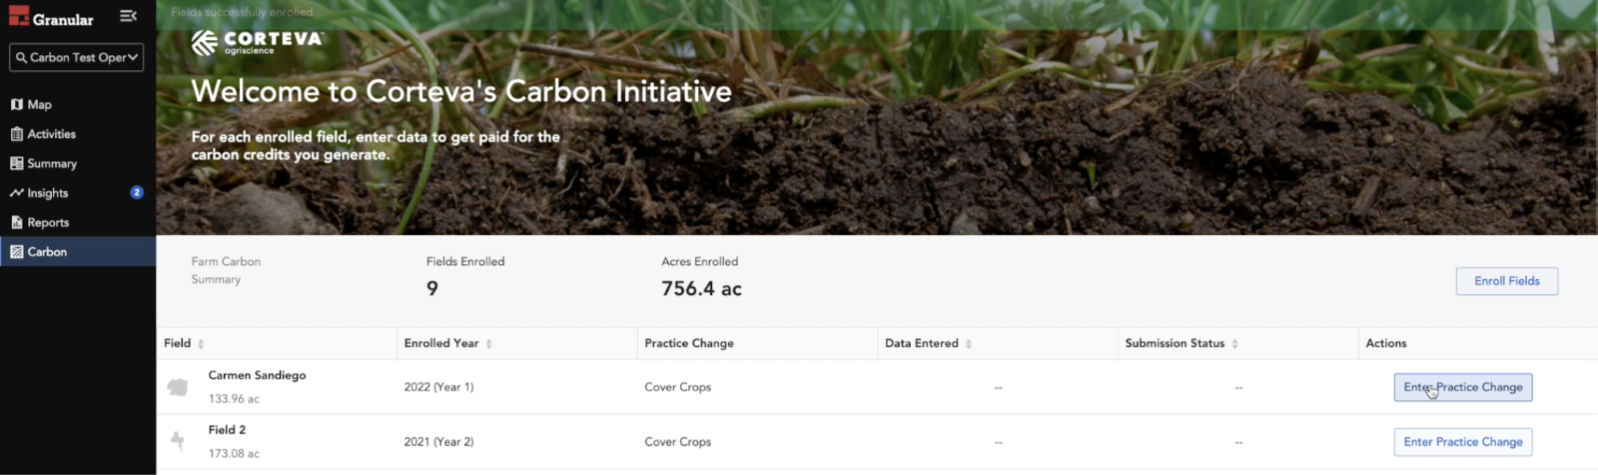The image size is (1598, 475).
Task: Click 2022 (Year 1) cell
Action: (439, 387)
